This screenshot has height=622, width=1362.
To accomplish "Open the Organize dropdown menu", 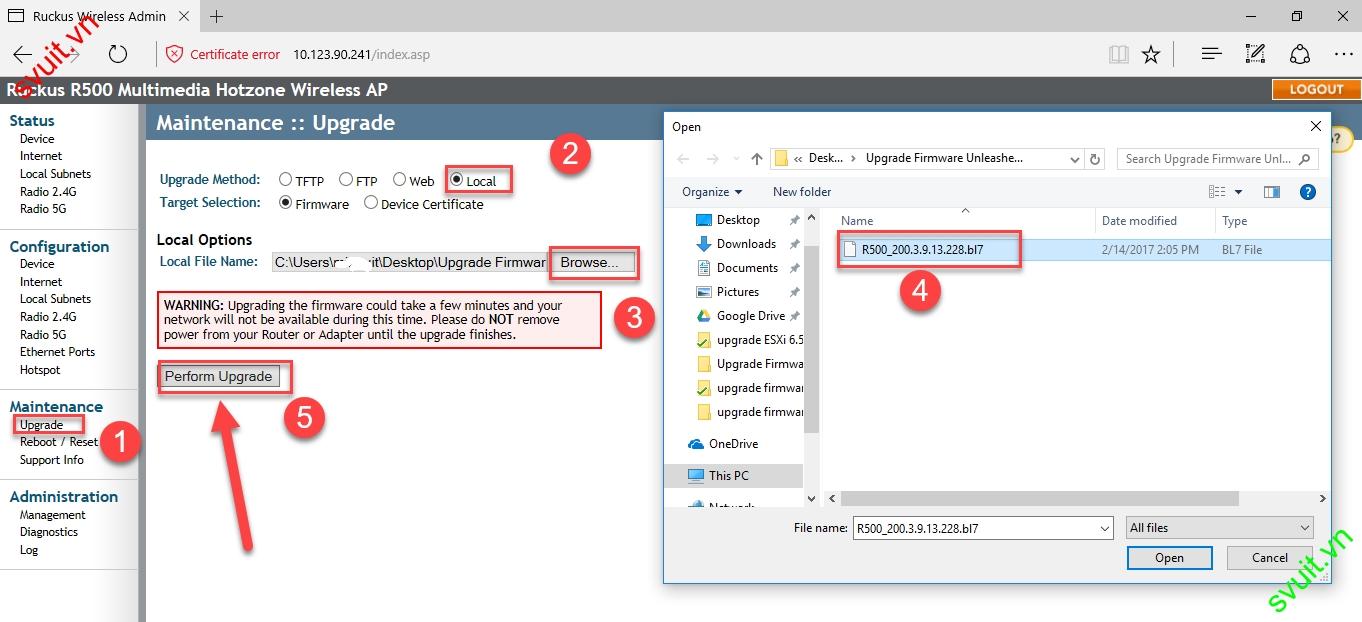I will pos(712,192).
